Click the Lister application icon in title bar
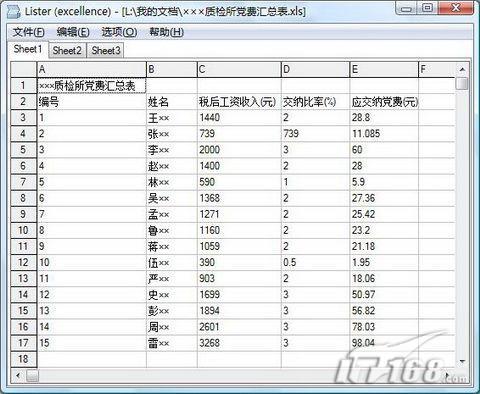This screenshot has width=480, height=394. [14, 12]
